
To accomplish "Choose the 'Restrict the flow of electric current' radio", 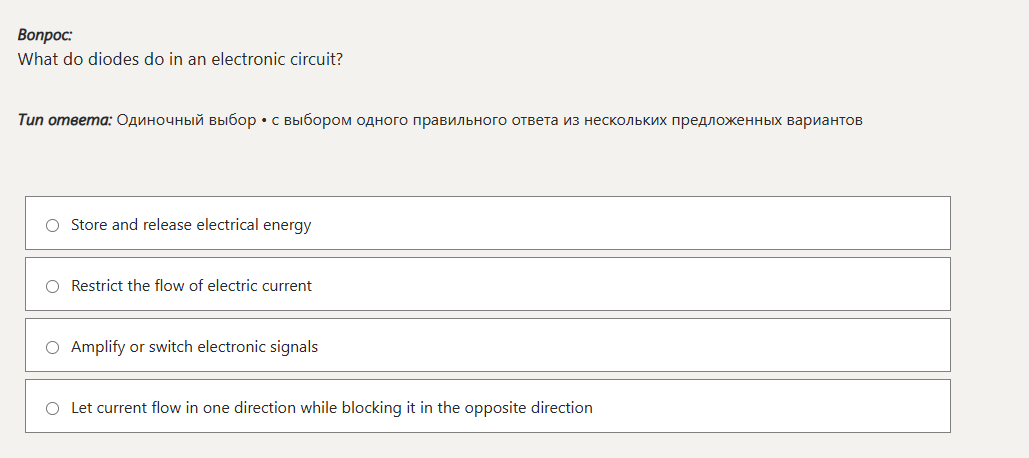I will 52,286.
